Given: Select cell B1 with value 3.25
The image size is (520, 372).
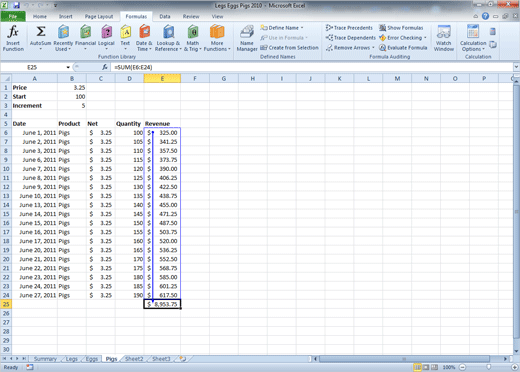Looking at the screenshot, I should pos(72,87).
